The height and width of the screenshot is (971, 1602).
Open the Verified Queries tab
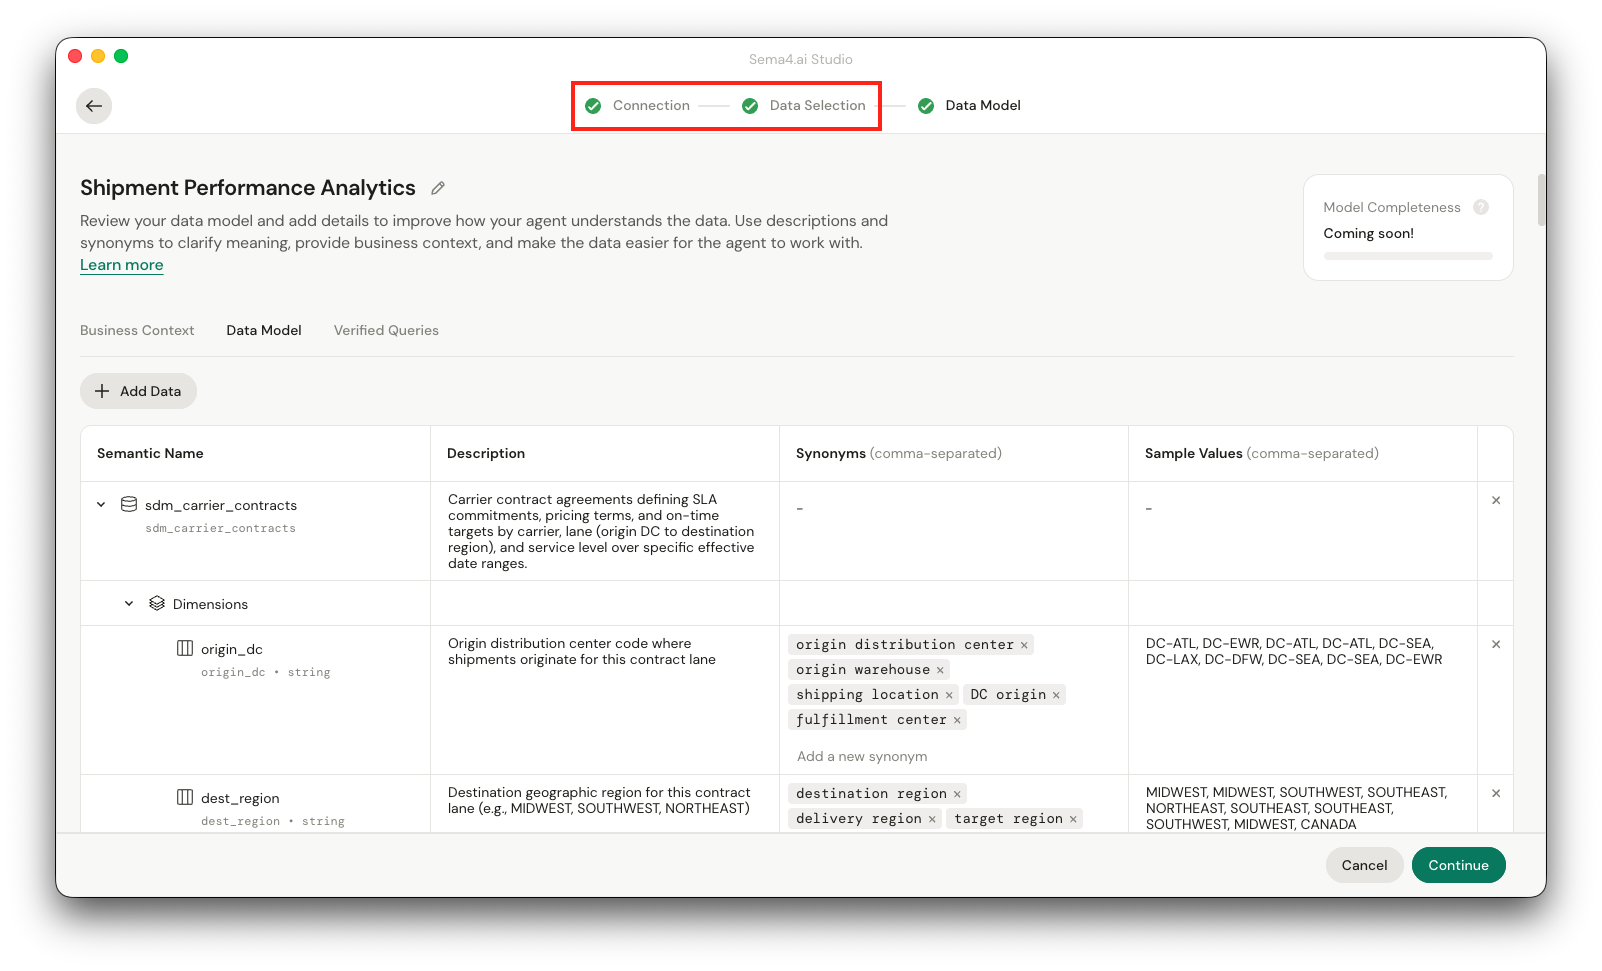[x=386, y=330]
